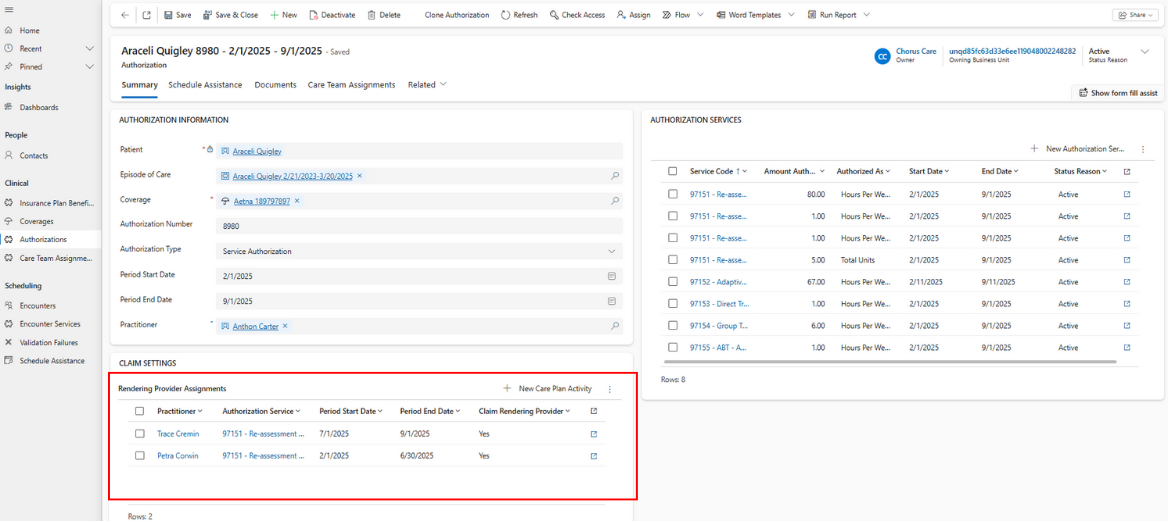Click Check Access
Image resolution: width=1168 pixels, height=522 pixels.
coord(577,15)
